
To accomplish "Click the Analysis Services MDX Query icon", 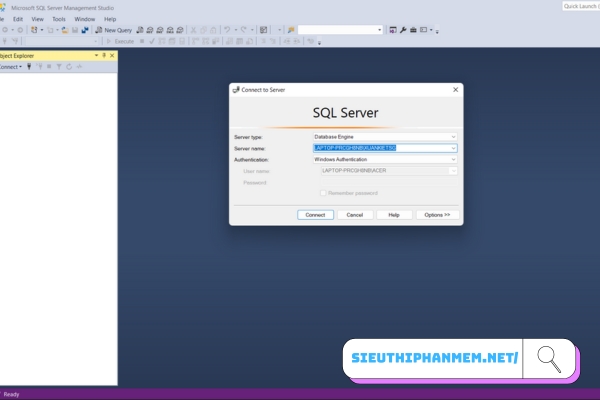I will [150, 30].
